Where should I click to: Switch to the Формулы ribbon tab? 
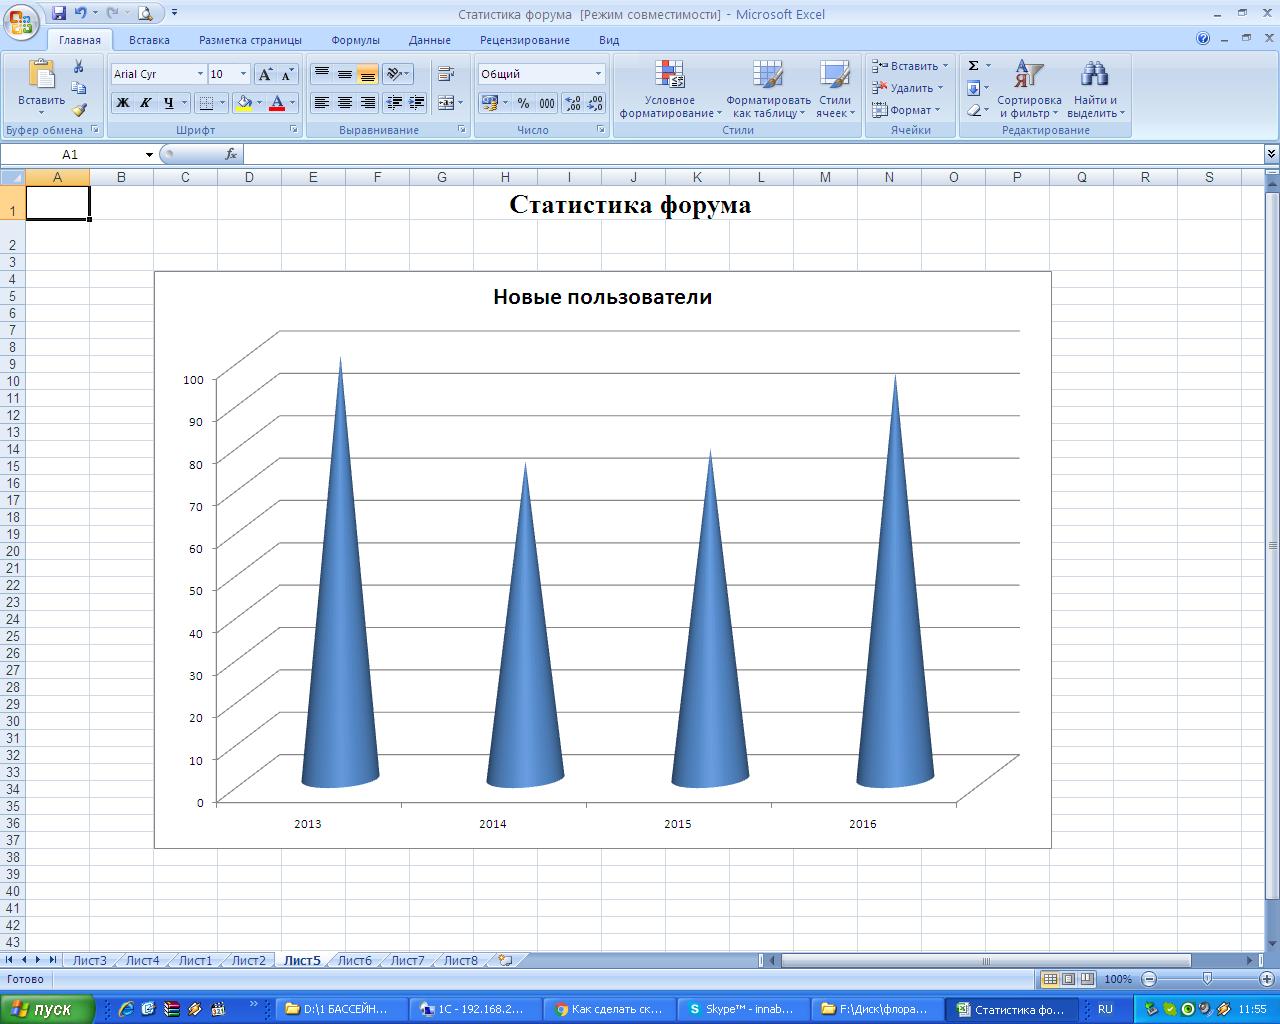click(355, 40)
